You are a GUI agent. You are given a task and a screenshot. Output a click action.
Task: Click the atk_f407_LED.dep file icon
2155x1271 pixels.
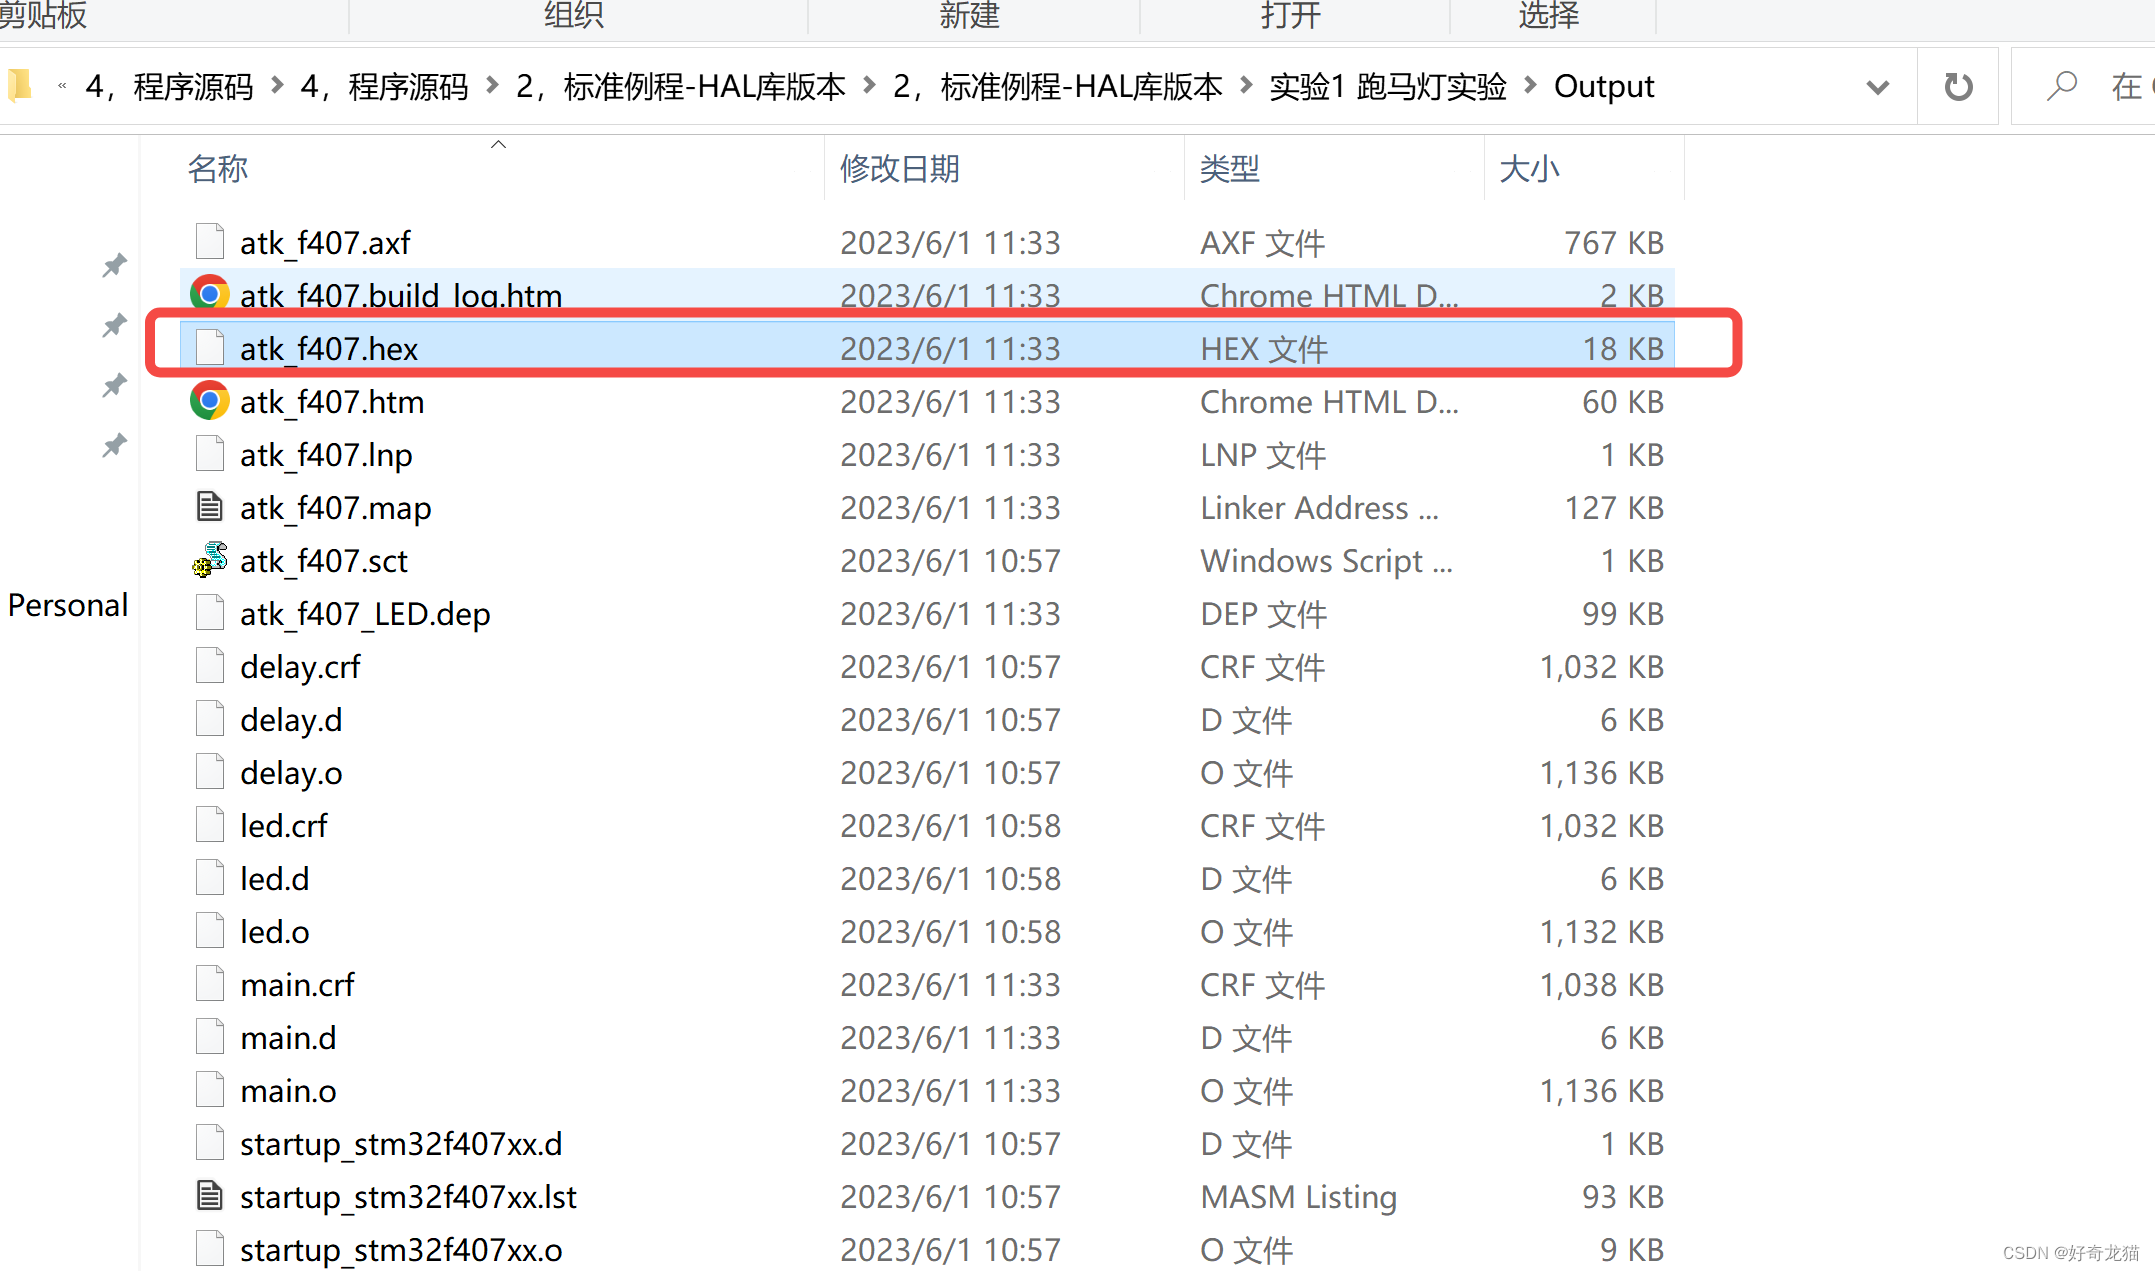[x=210, y=613]
